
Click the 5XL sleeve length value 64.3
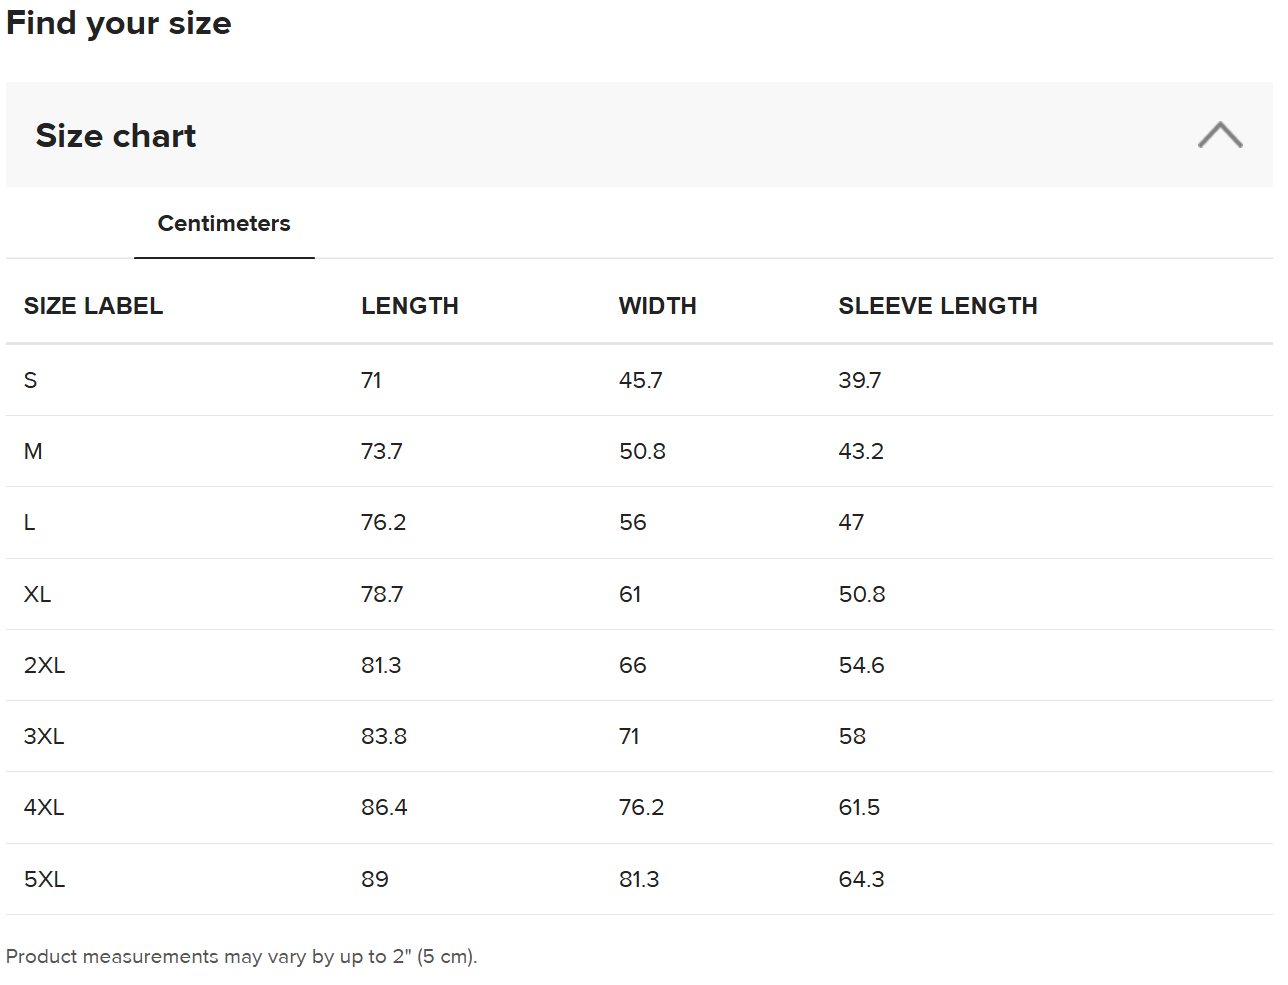(x=861, y=880)
